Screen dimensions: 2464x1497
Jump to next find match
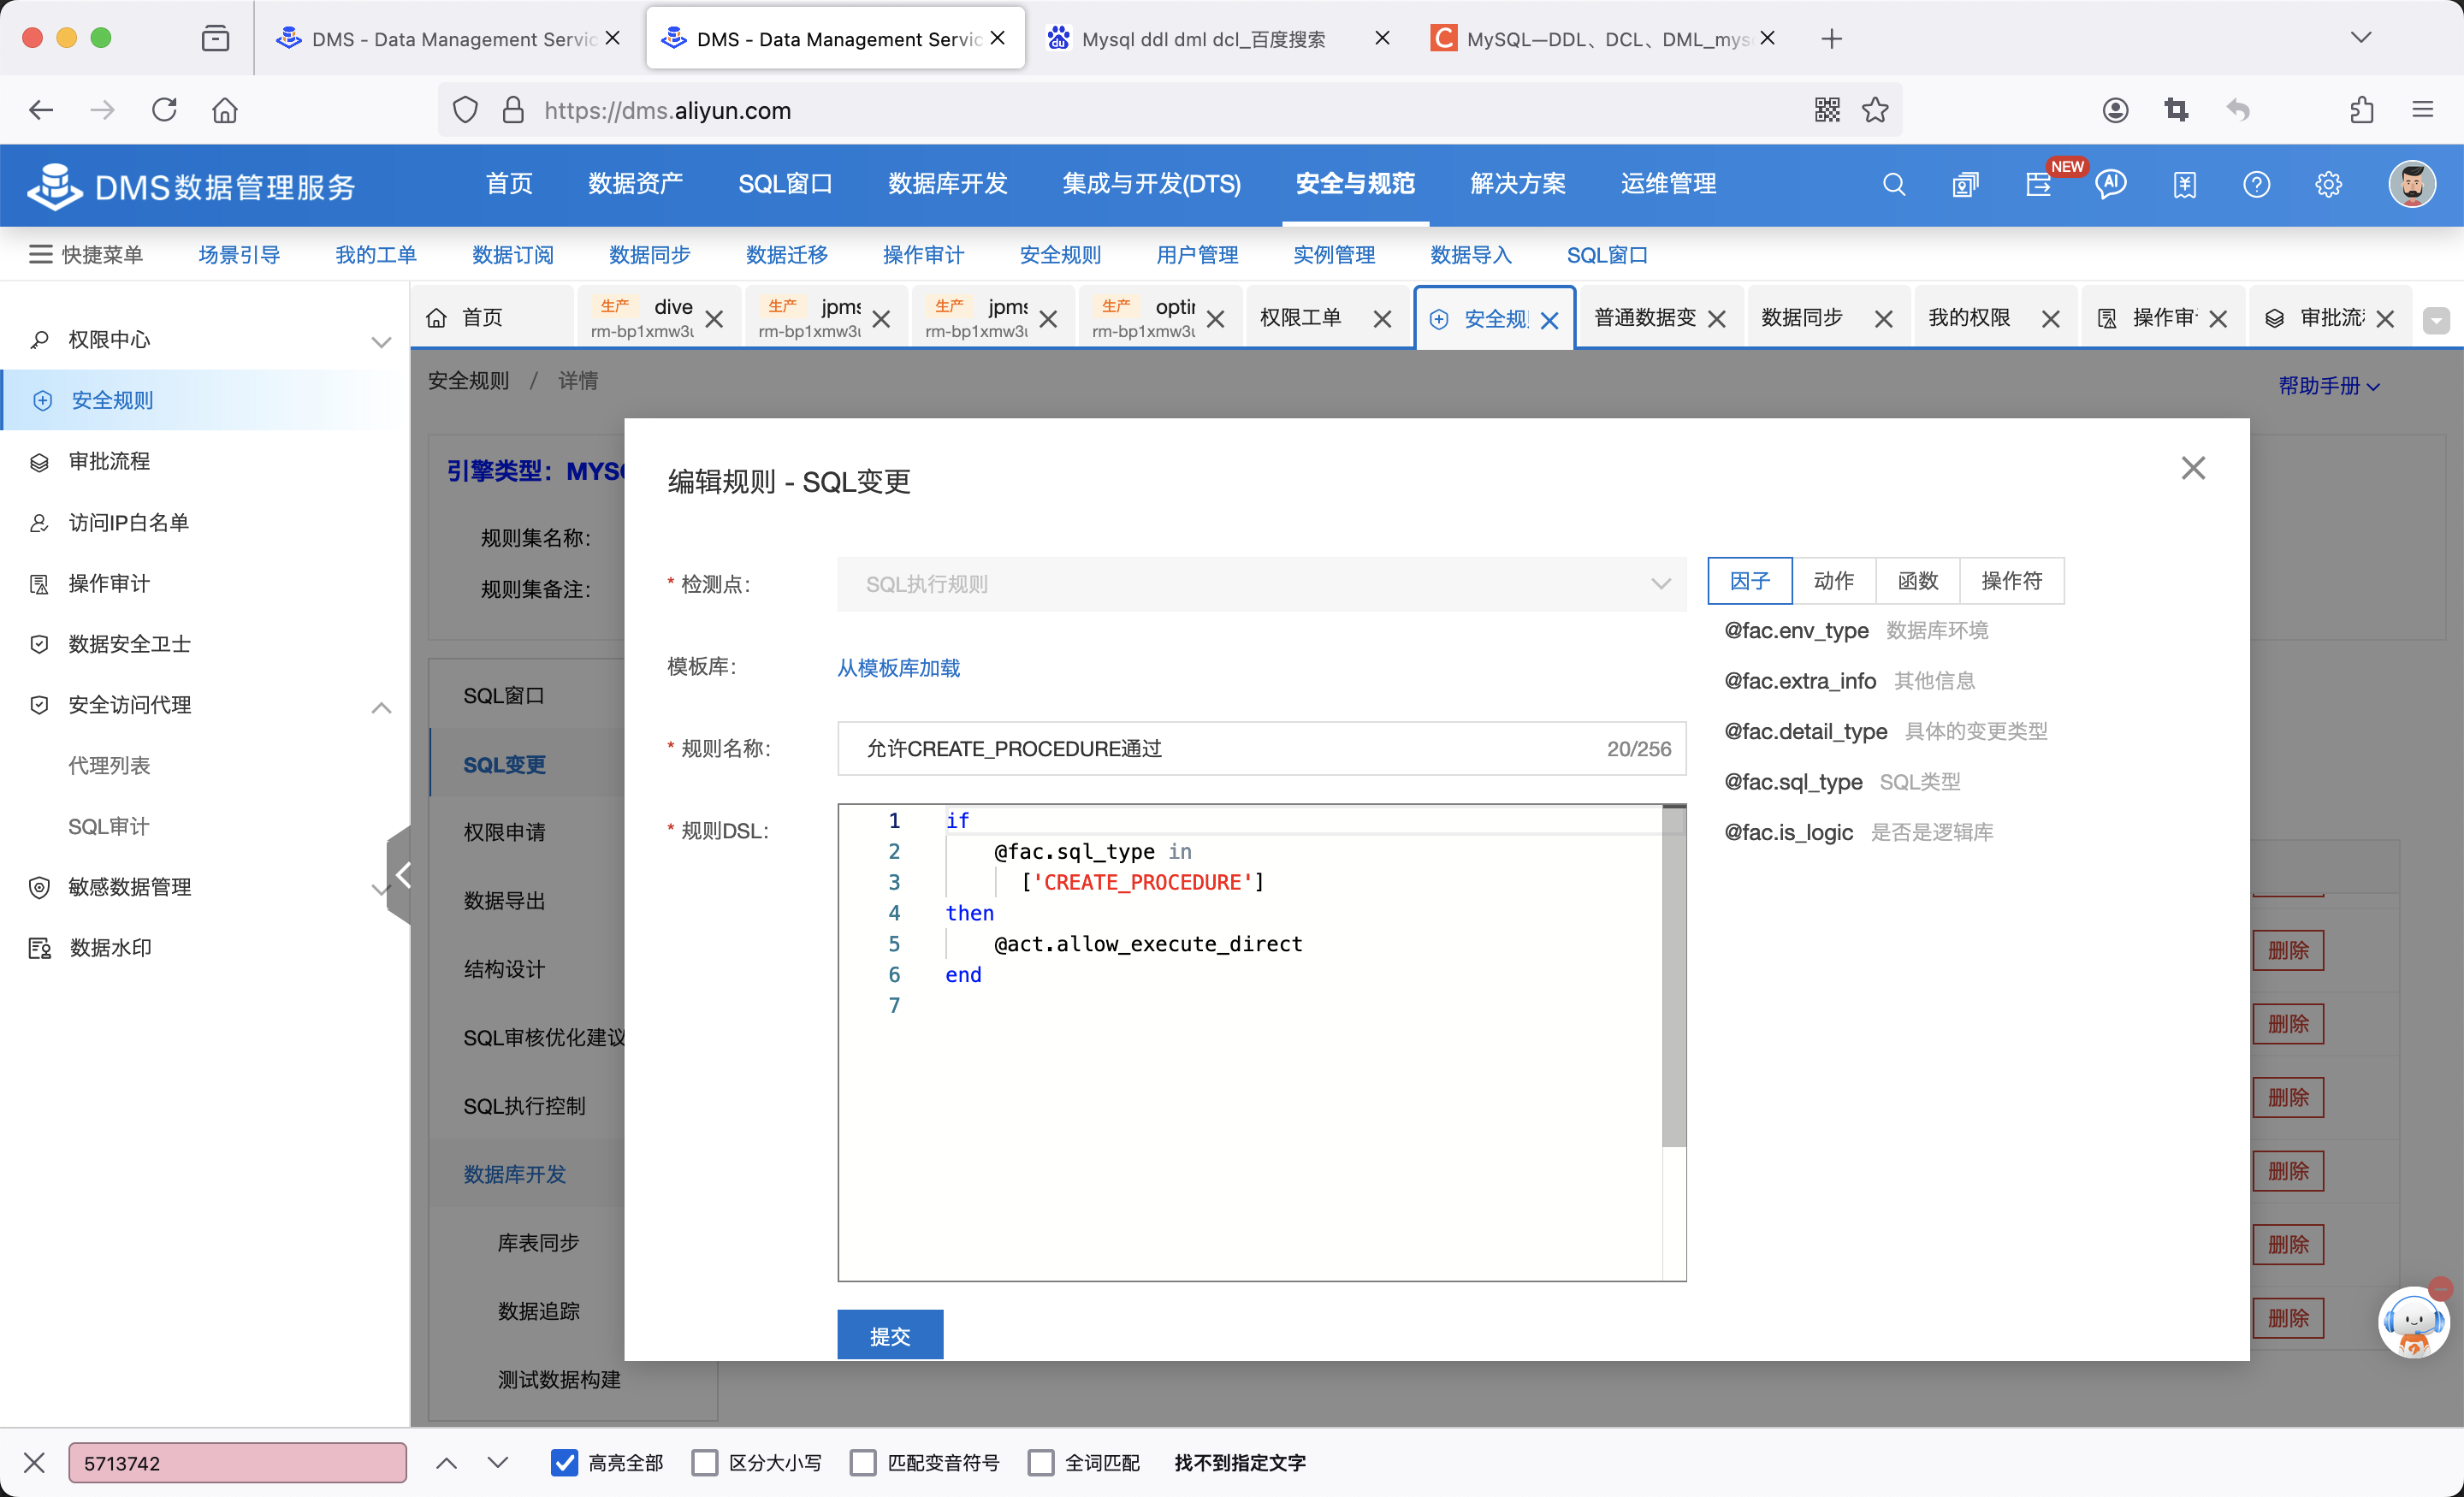497,1463
